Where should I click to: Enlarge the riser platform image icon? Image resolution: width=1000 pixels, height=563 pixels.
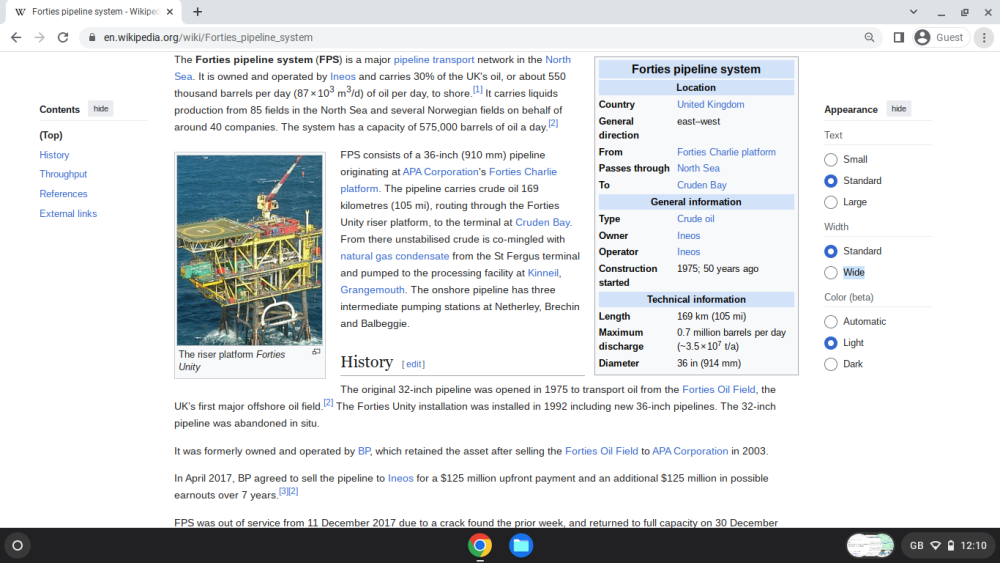click(x=316, y=352)
